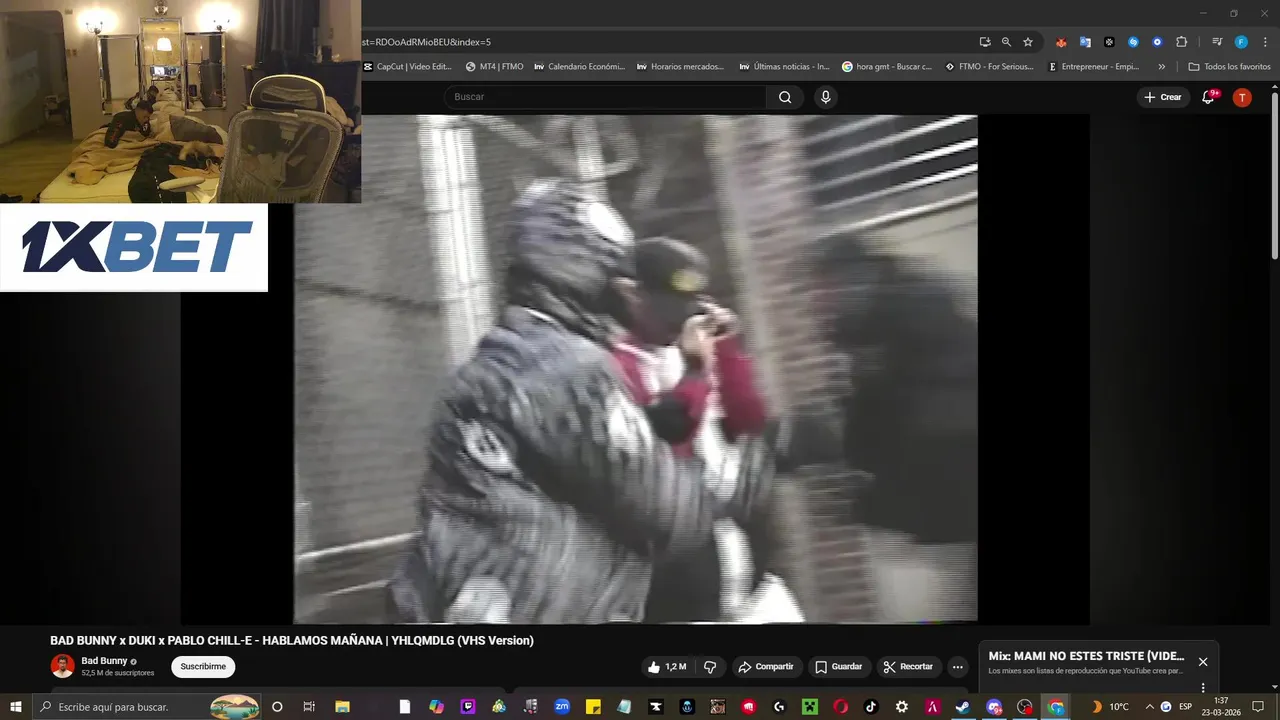Open Steam from the taskbar
Image resolution: width=1280 pixels, height=720 pixels.
coord(963,707)
